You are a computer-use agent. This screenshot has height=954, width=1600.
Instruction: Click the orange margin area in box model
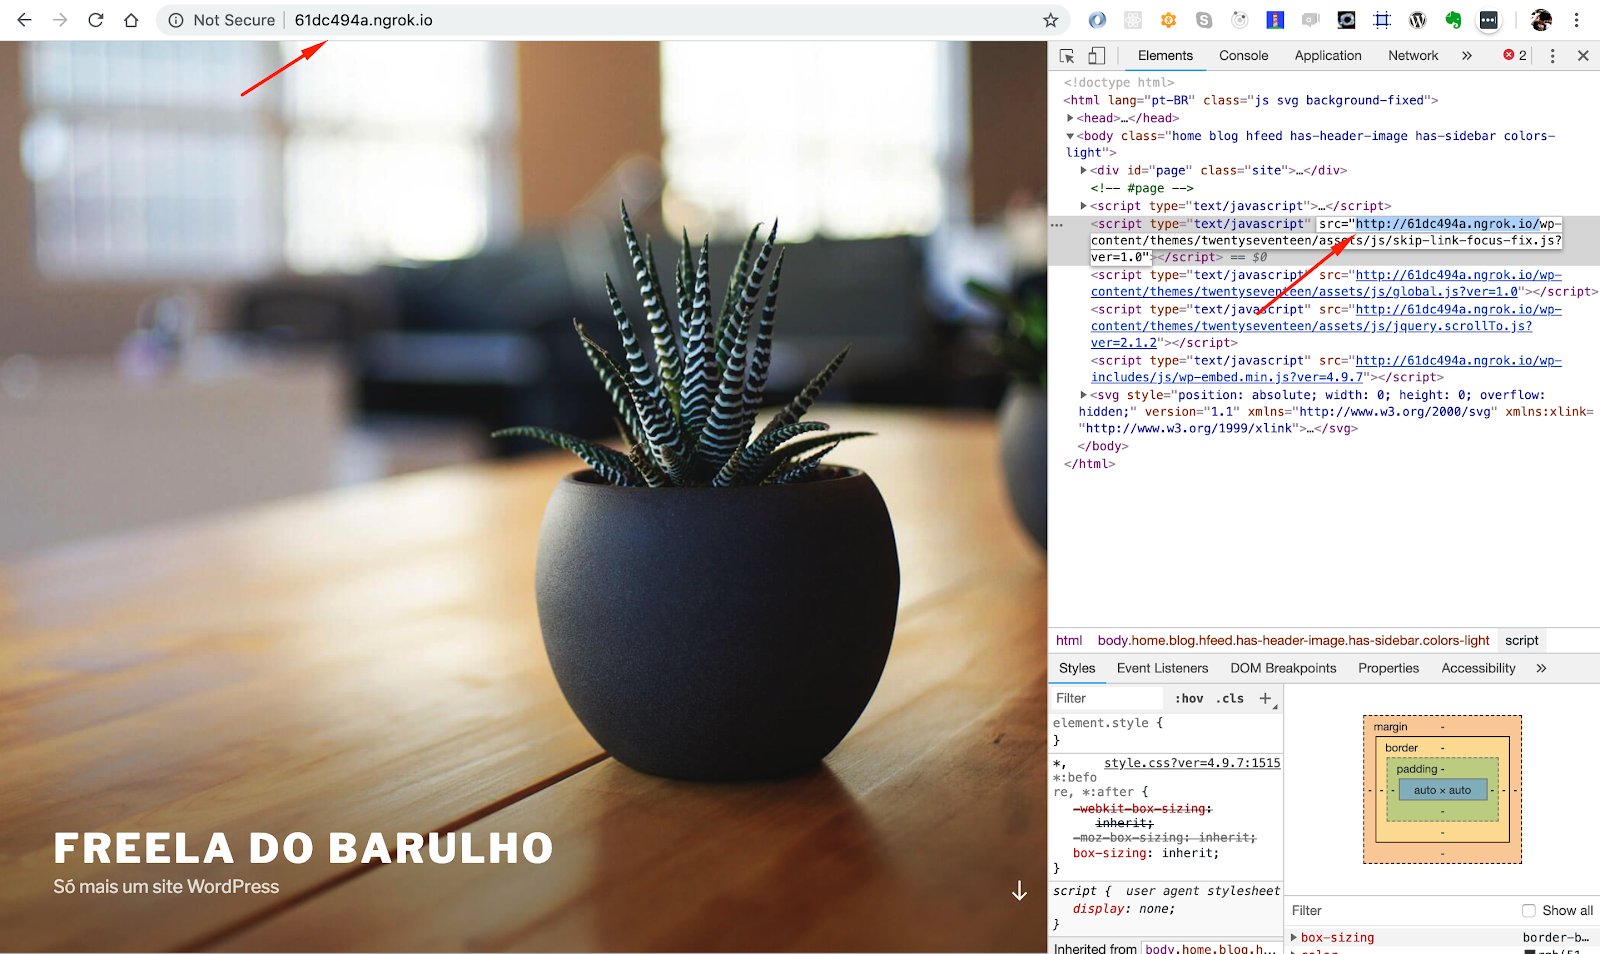tap(1442, 726)
